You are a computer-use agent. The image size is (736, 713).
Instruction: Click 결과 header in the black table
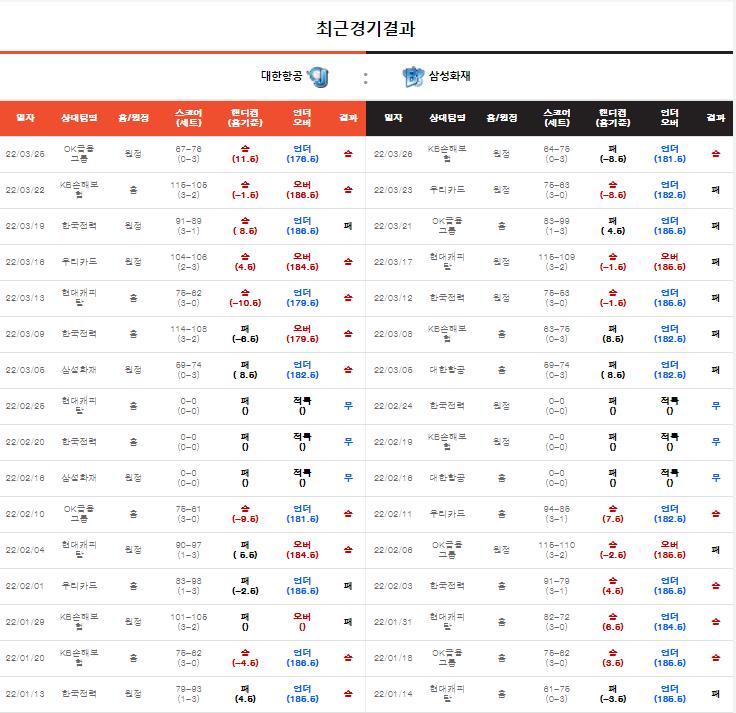point(716,118)
